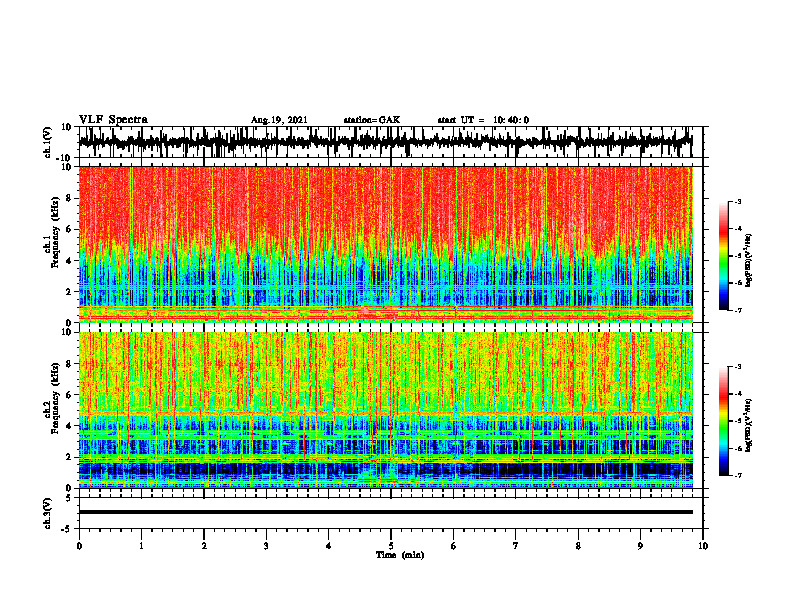Image resolution: width=792 pixels, height=612 pixels.
Task: Click the "8" kHz tick on ch.2 spectrogram axis
Action: click(69, 364)
